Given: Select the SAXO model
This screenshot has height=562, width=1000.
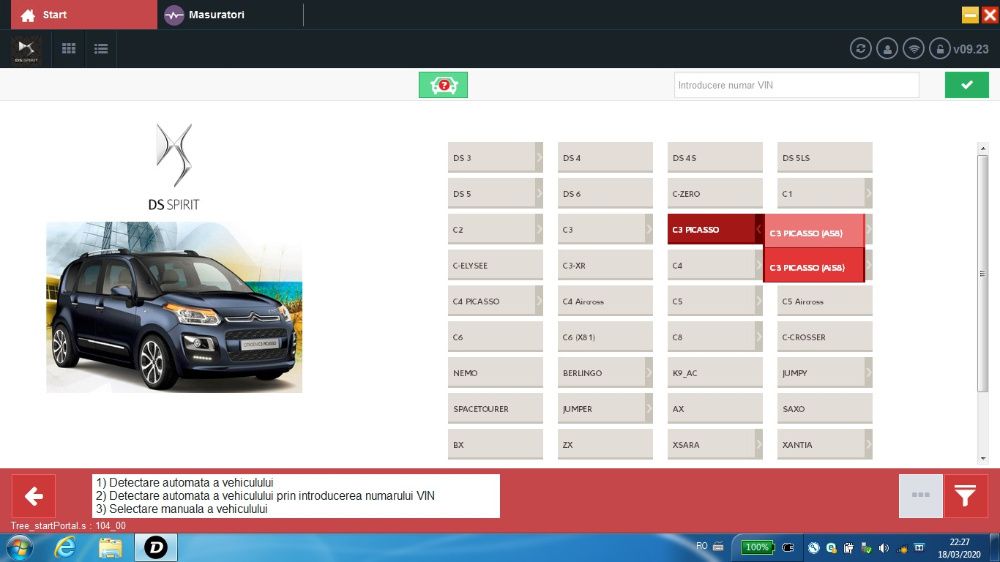Looking at the screenshot, I should tap(825, 409).
